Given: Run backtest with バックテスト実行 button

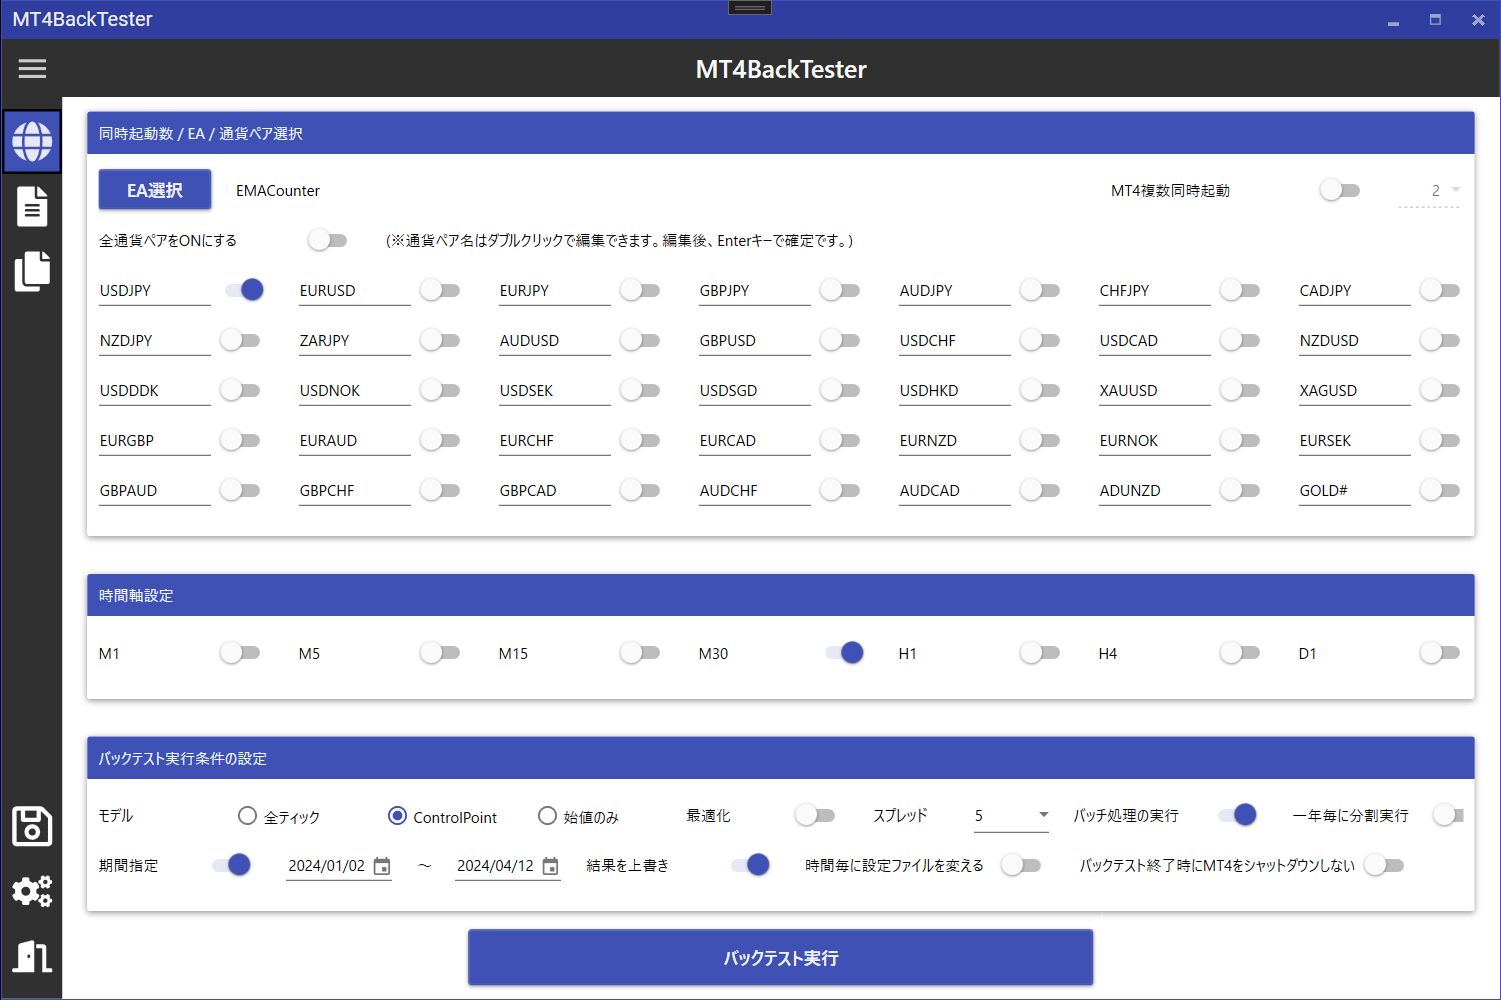Looking at the screenshot, I should pos(780,958).
